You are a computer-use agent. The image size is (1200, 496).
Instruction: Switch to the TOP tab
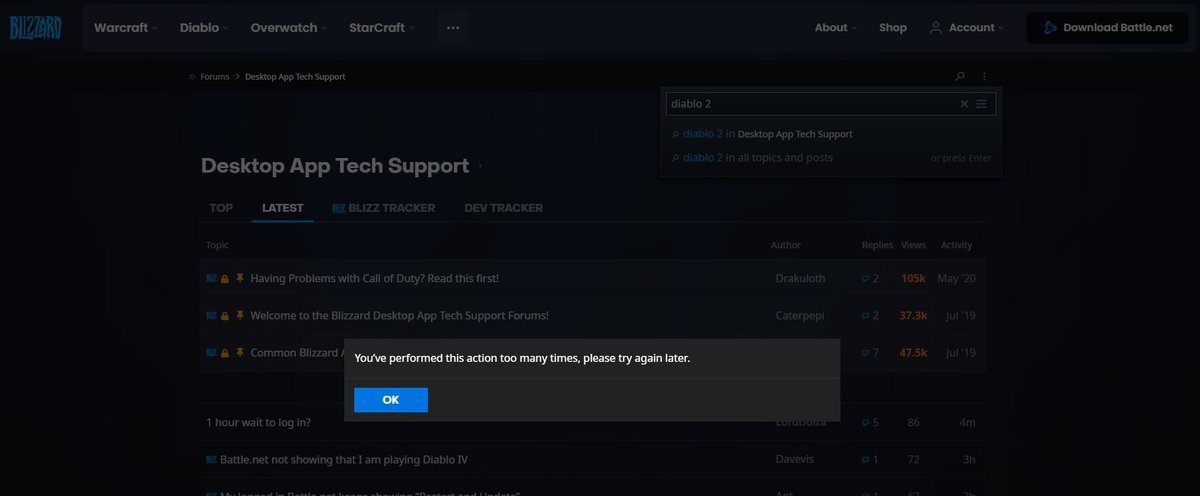(x=221, y=208)
